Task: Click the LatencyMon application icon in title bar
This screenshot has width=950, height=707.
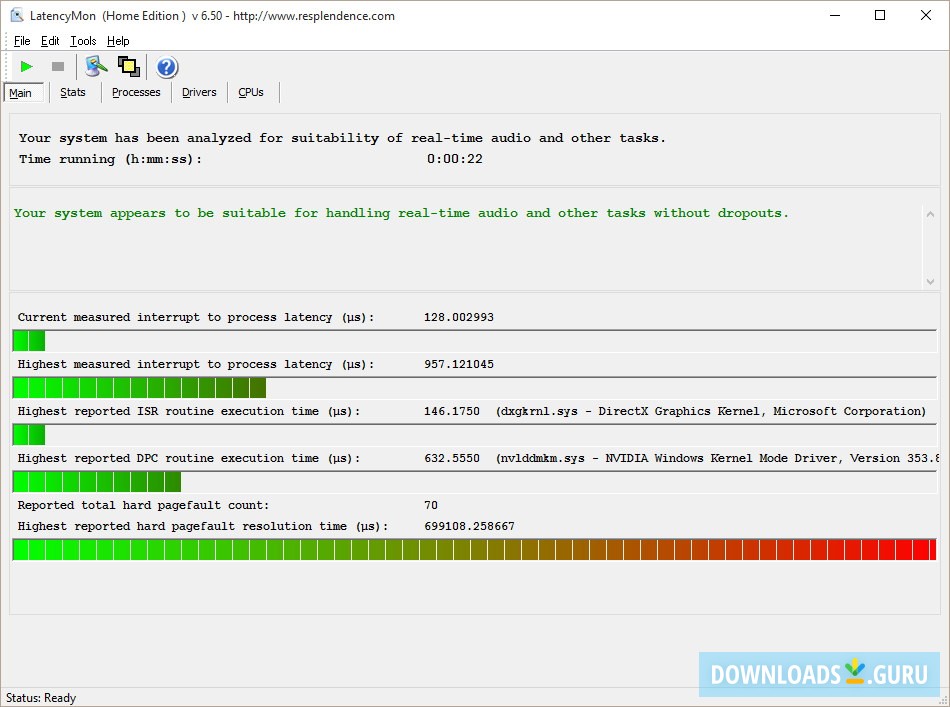Action: click(x=16, y=15)
